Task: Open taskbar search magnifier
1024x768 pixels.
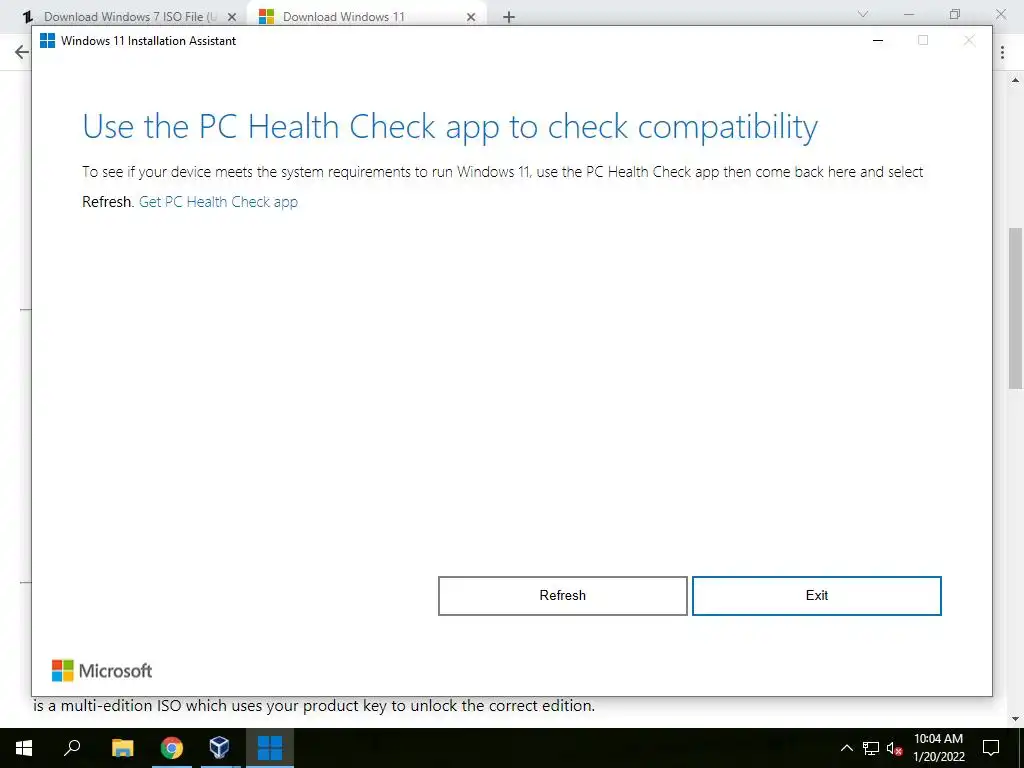Action: click(x=72, y=748)
